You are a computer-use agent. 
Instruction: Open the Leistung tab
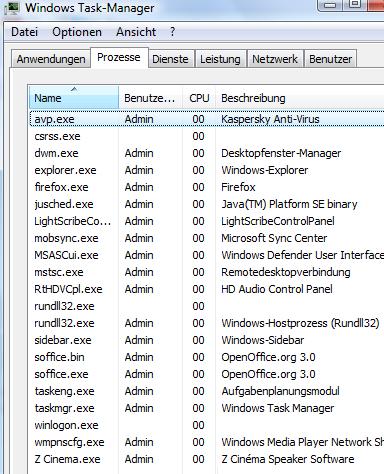coord(220,59)
